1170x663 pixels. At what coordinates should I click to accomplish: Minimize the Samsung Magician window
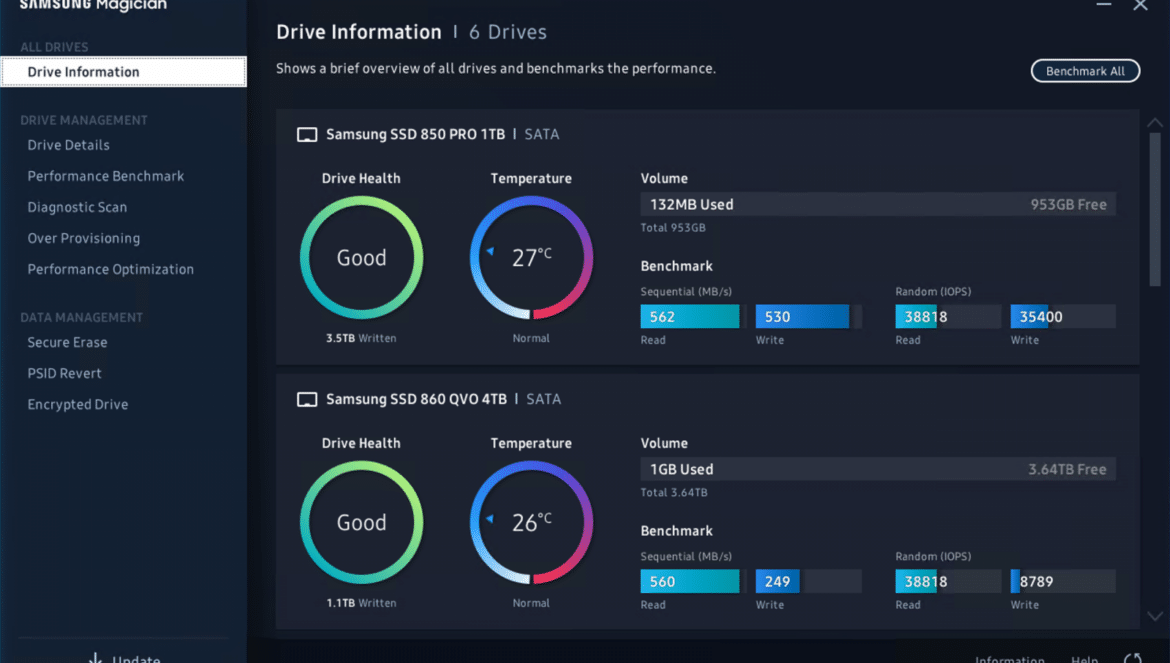tap(1104, 4)
